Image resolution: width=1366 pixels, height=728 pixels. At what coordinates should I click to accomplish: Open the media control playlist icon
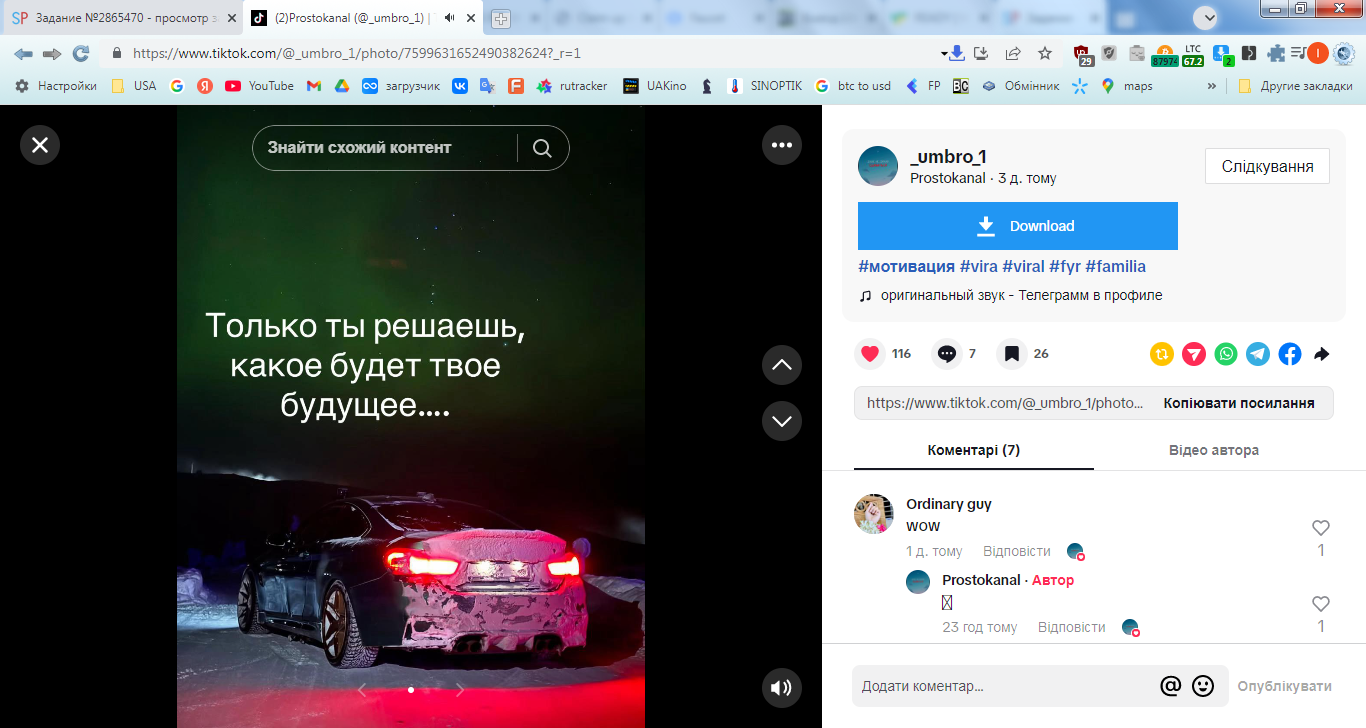click(1298, 53)
